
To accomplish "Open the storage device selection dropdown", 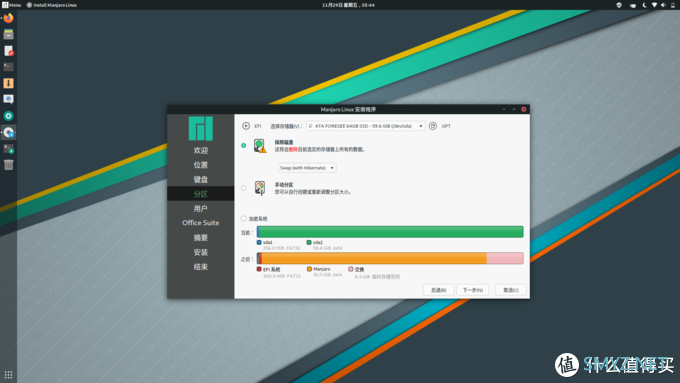I will tap(366, 126).
